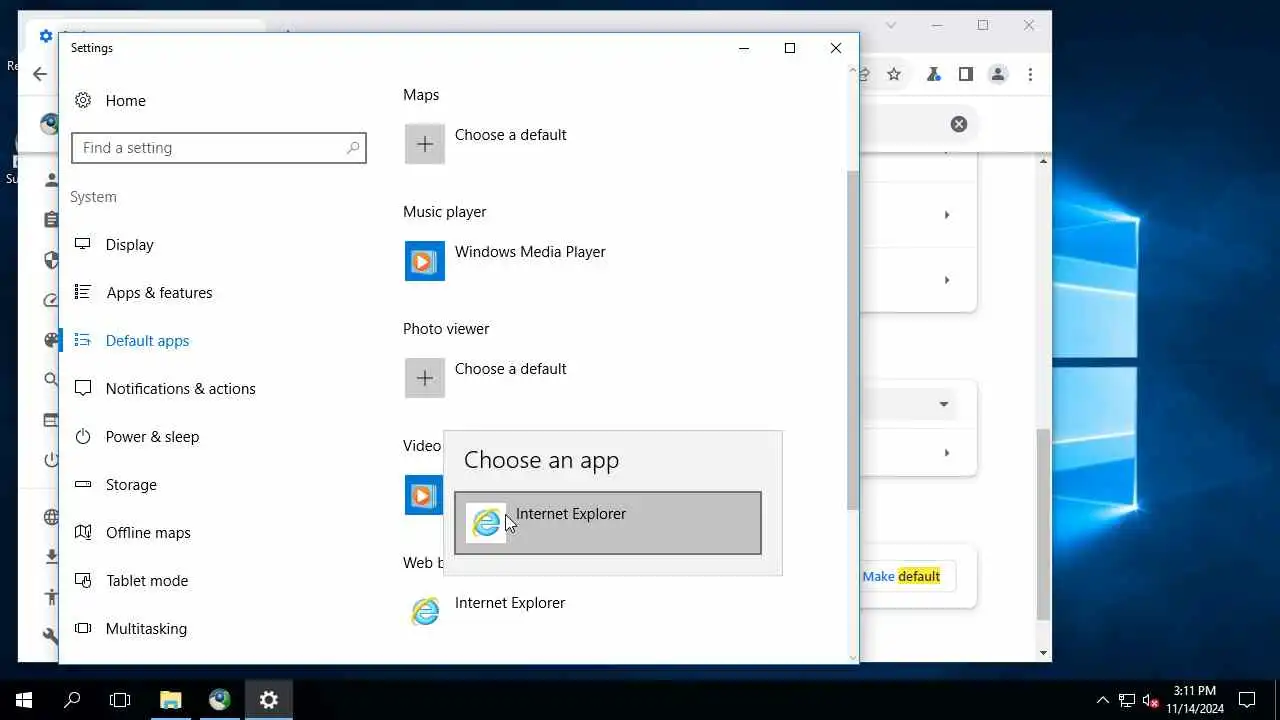Image resolution: width=1280 pixels, height=720 pixels.
Task: Click the Settings gear on the taskbar
Action: click(x=268, y=700)
